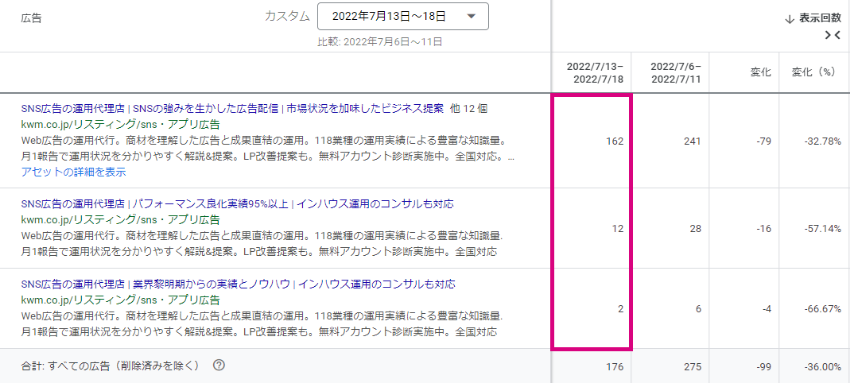Open the first ad headline with ビジネス提案

[x=232, y=108]
